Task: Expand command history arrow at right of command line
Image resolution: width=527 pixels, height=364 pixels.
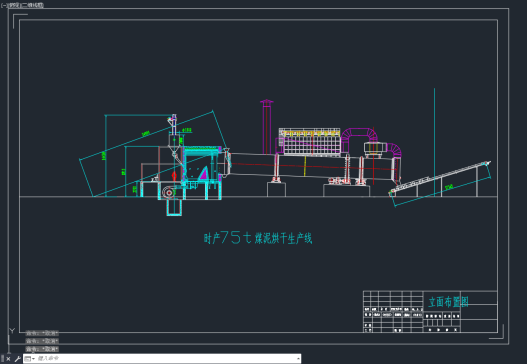Action: point(298,359)
